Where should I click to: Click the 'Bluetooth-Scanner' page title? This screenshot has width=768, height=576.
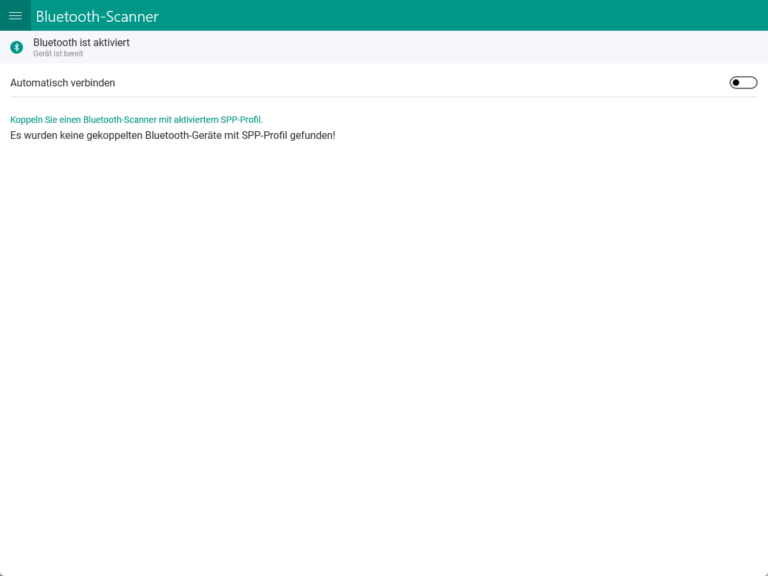coord(97,16)
